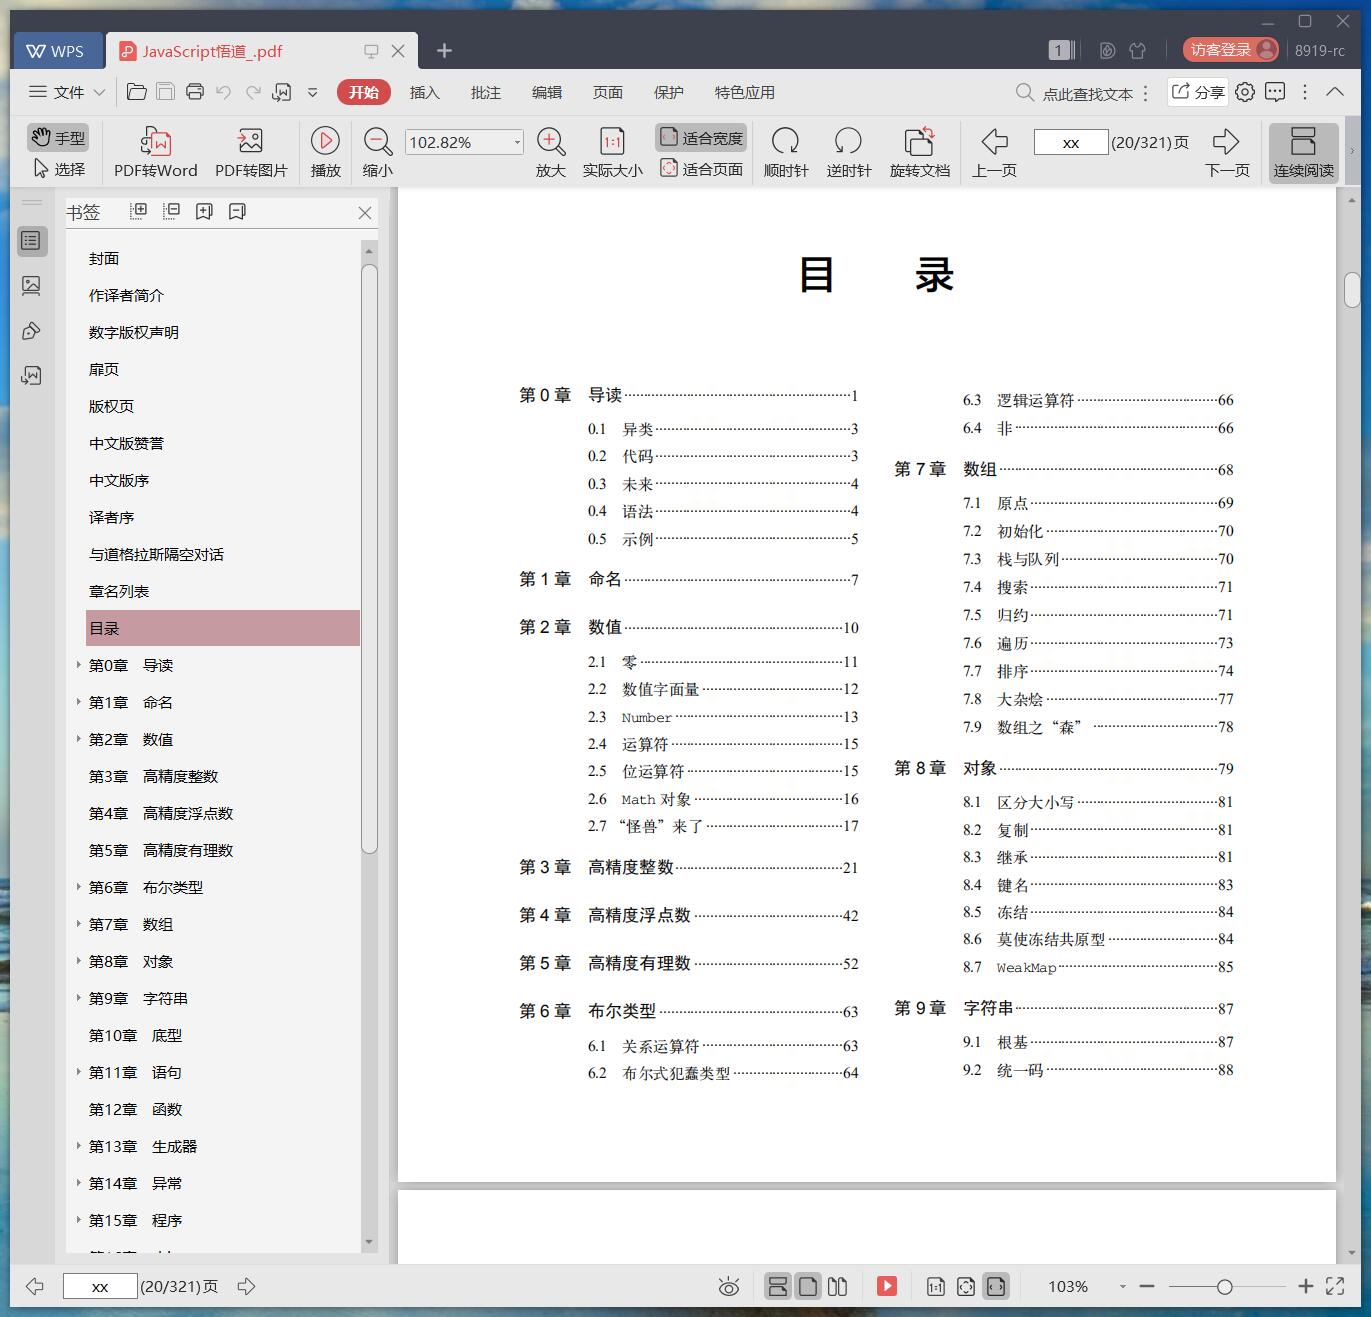Save document with the save icon
Viewport: 1371px width, 1317px height.
pyautogui.click(x=166, y=92)
